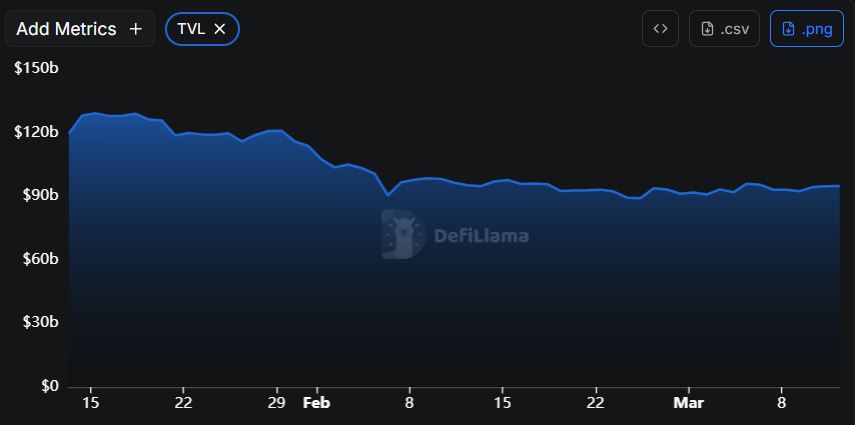Screen dimensions: 855x425
Task: Click the download icon beside .png
Action: point(788,29)
